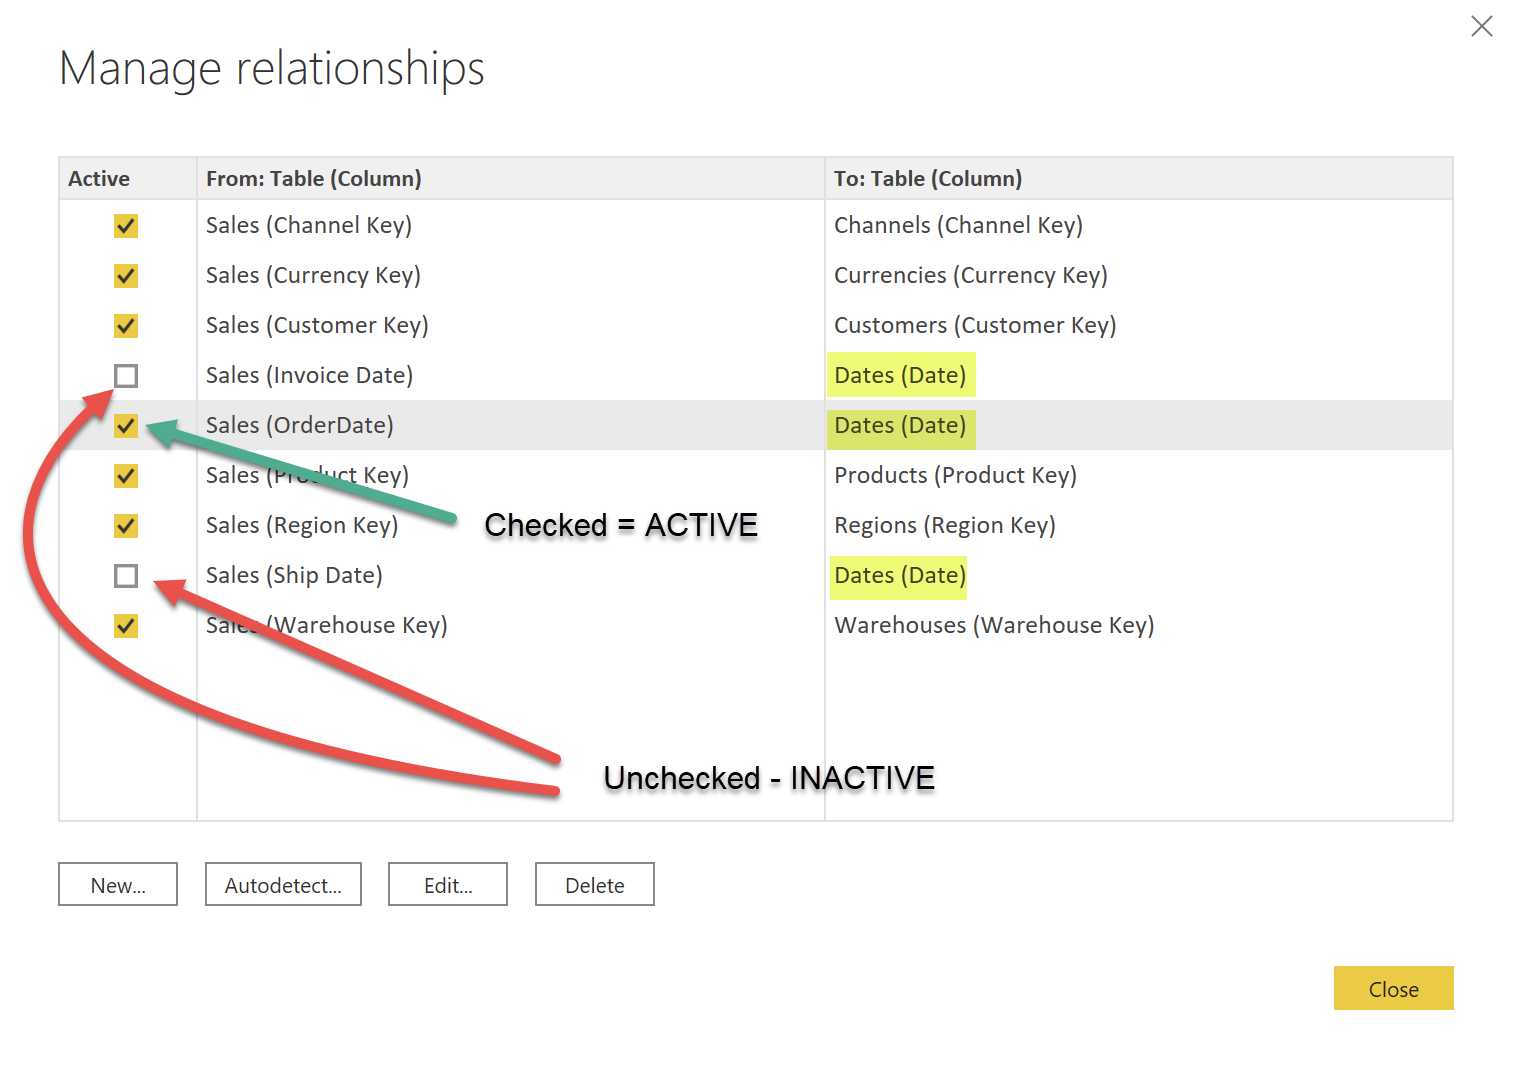
Task: Click Dates (Date) in OrderDate row
Action: point(900,426)
